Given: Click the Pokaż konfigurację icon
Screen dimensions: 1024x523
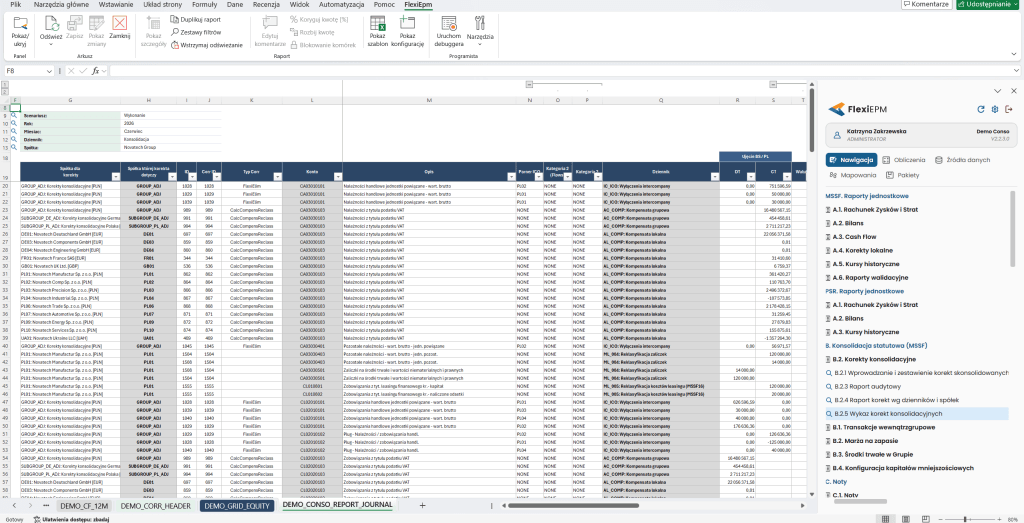Looking at the screenshot, I should (408, 24).
